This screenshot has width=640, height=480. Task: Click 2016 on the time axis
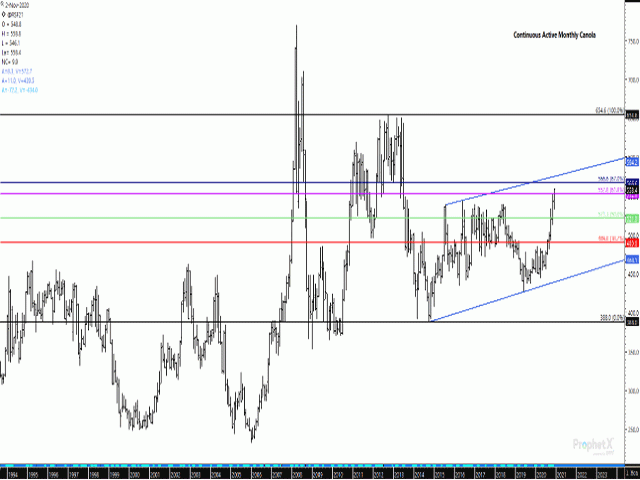click(460, 476)
